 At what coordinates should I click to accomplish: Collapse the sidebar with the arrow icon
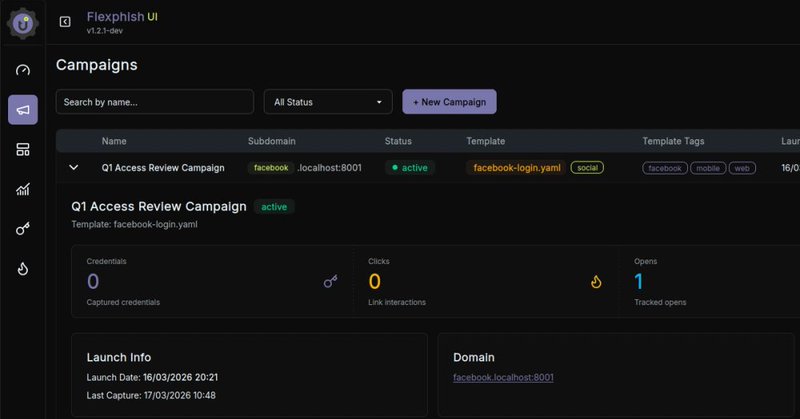65,22
